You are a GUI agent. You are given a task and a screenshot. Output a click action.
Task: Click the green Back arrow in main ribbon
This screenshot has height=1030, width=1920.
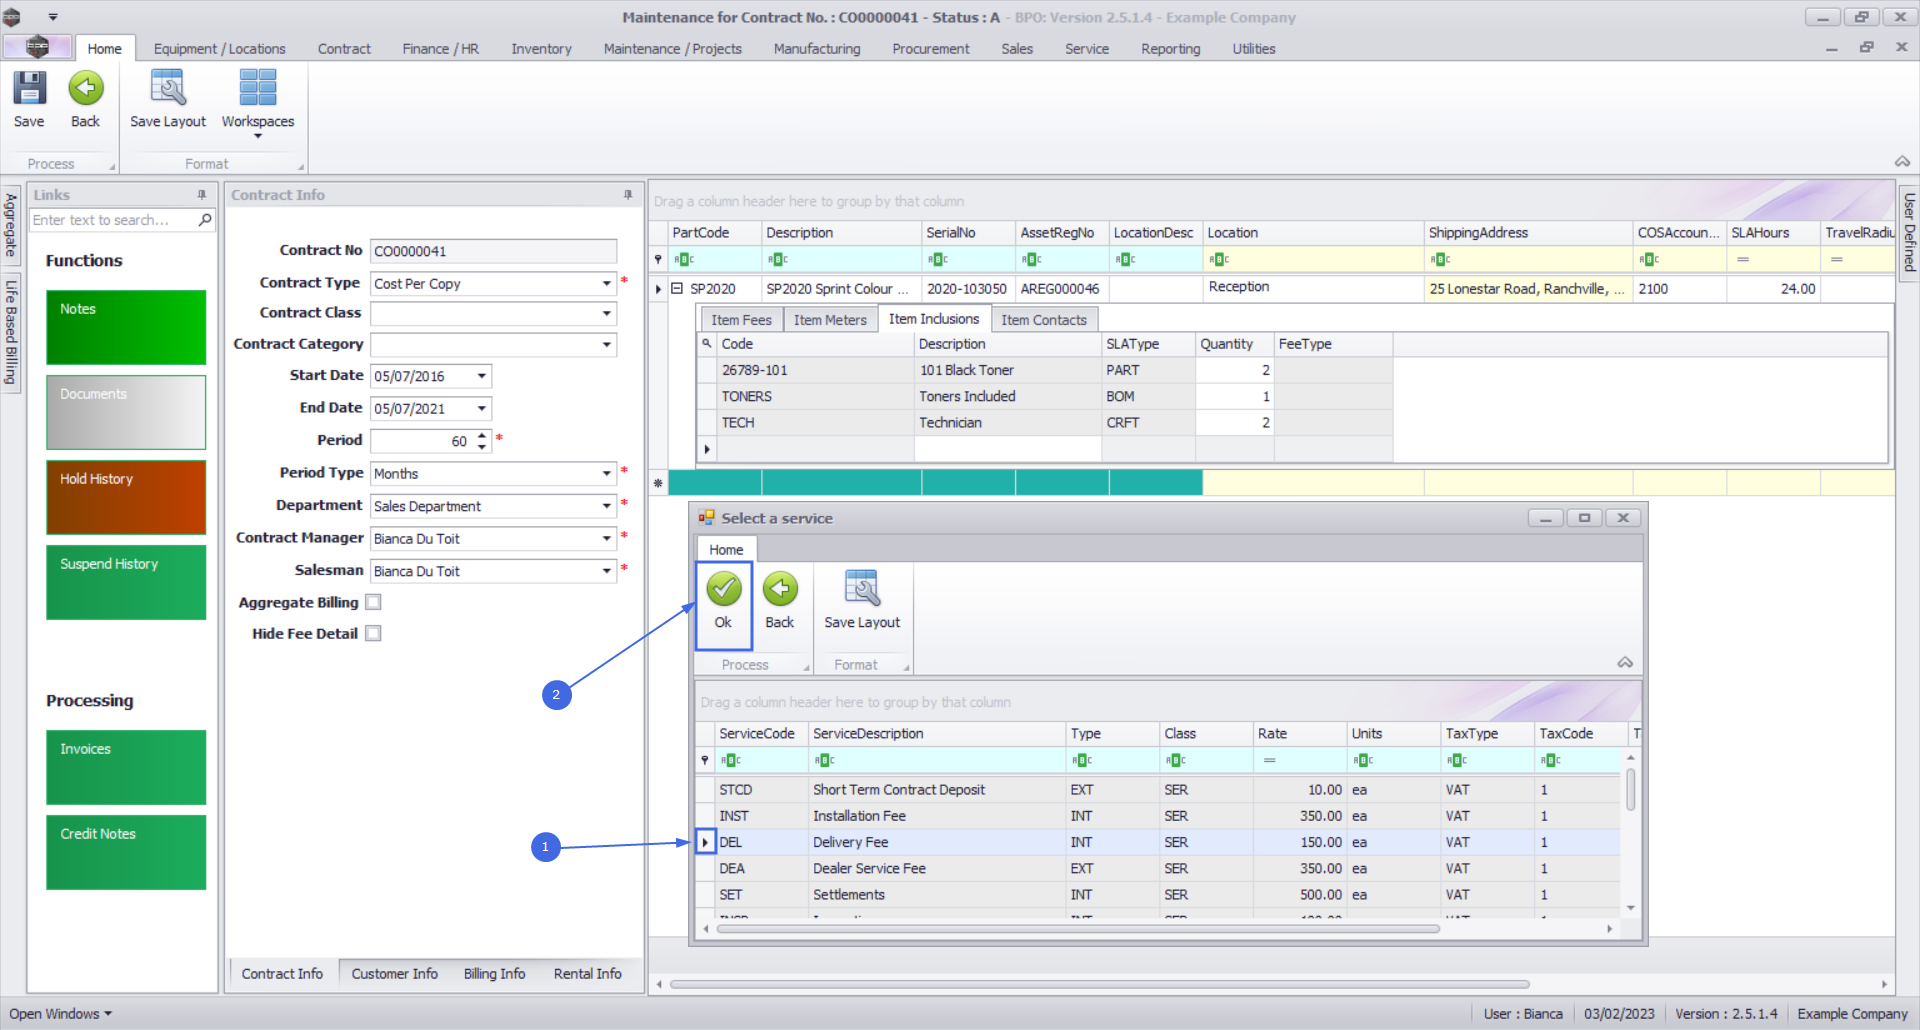tap(85, 89)
